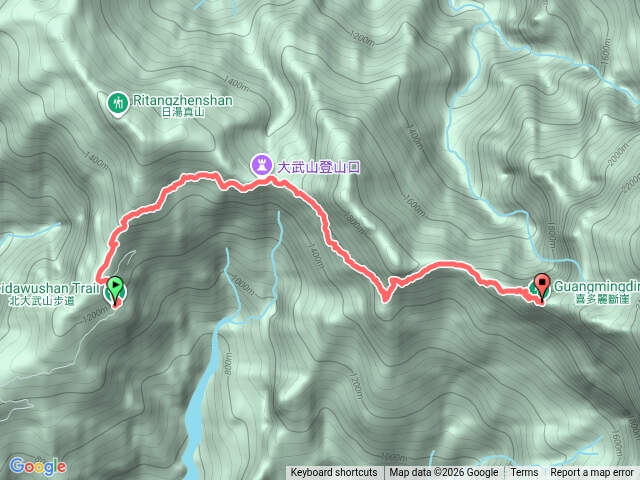
Task: Click the Beidawushan Trail label text
Action: (49, 287)
